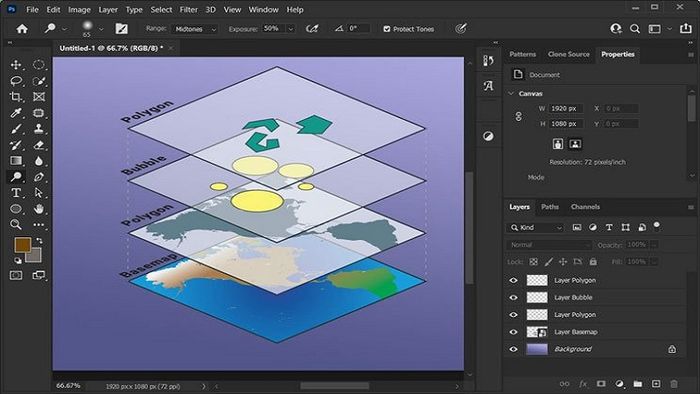The image size is (700, 394).
Task: Click the brush angle field
Action: point(358,29)
